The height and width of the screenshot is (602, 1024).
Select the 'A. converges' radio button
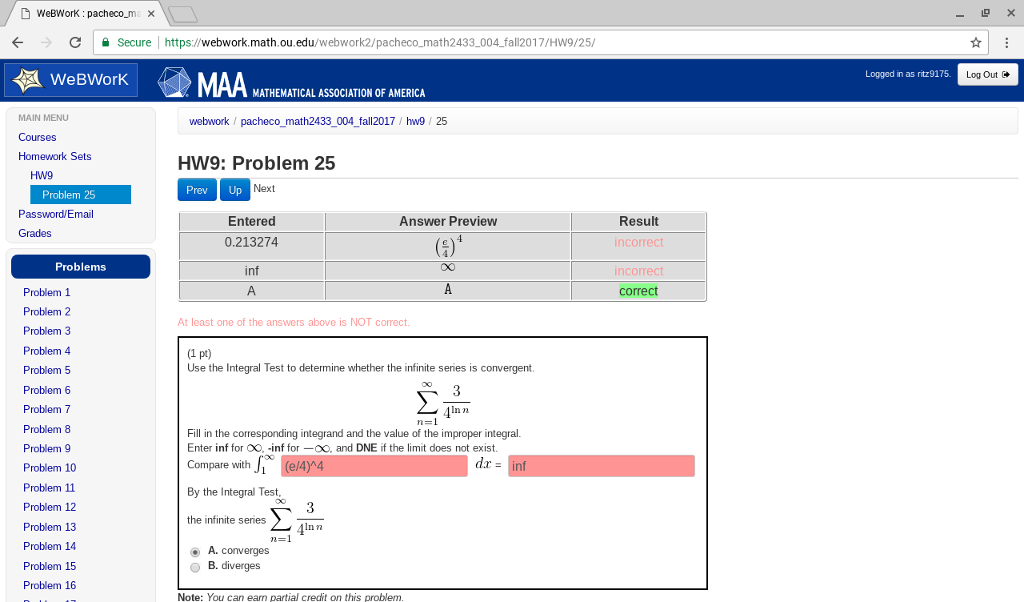click(x=195, y=551)
